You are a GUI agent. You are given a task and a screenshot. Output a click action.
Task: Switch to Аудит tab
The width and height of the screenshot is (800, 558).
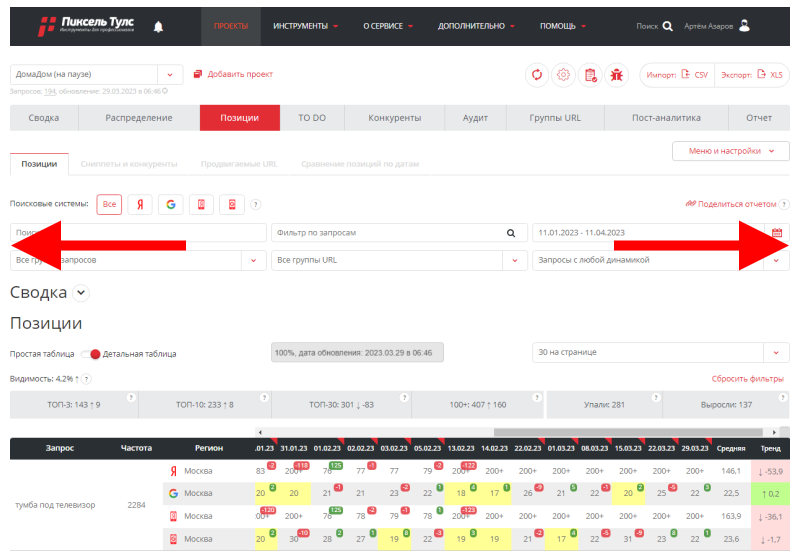pos(475,118)
